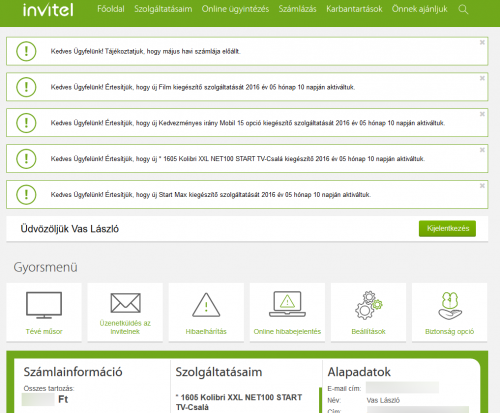The image size is (500, 413).
Task: Click the Vas László name value in Alapadatok
Action: pyautogui.click(x=383, y=400)
